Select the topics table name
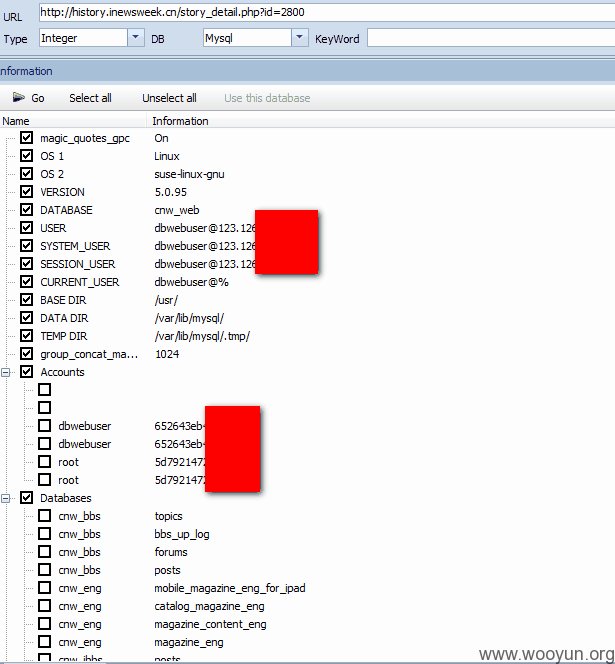The image size is (615, 664). pyautogui.click(x=169, y=516)
